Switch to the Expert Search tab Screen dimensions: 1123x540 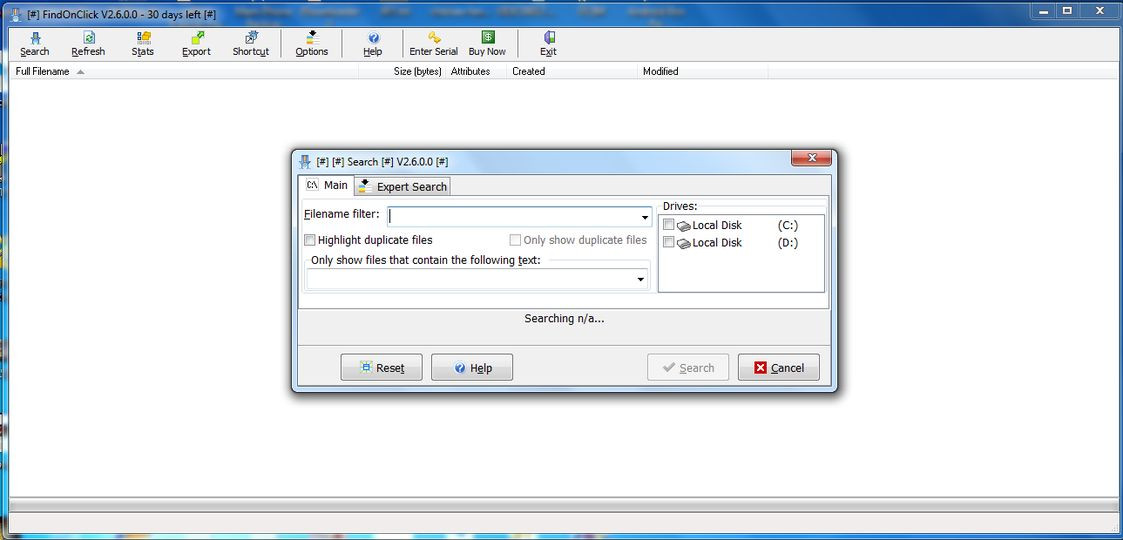(x=403, y=186)
